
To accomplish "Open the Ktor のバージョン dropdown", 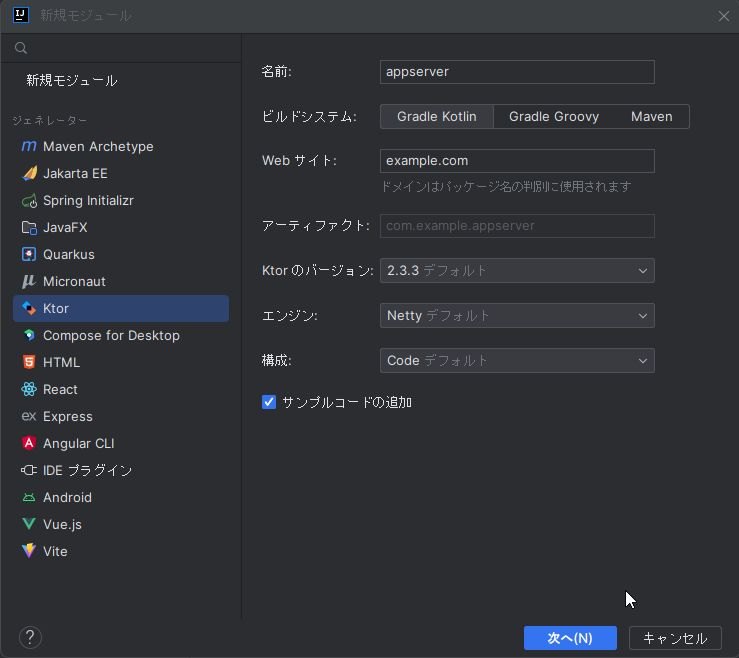I will (x=517, y=271).
